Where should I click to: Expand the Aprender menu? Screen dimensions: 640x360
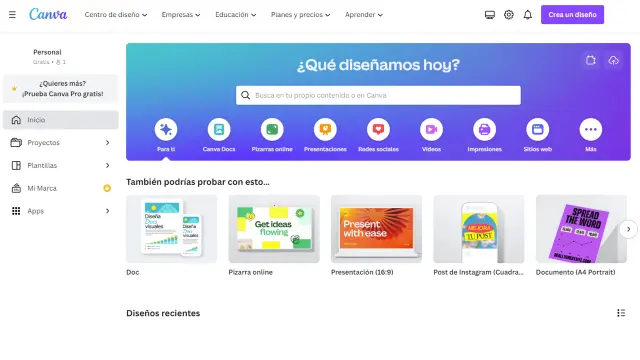[364, 15]
